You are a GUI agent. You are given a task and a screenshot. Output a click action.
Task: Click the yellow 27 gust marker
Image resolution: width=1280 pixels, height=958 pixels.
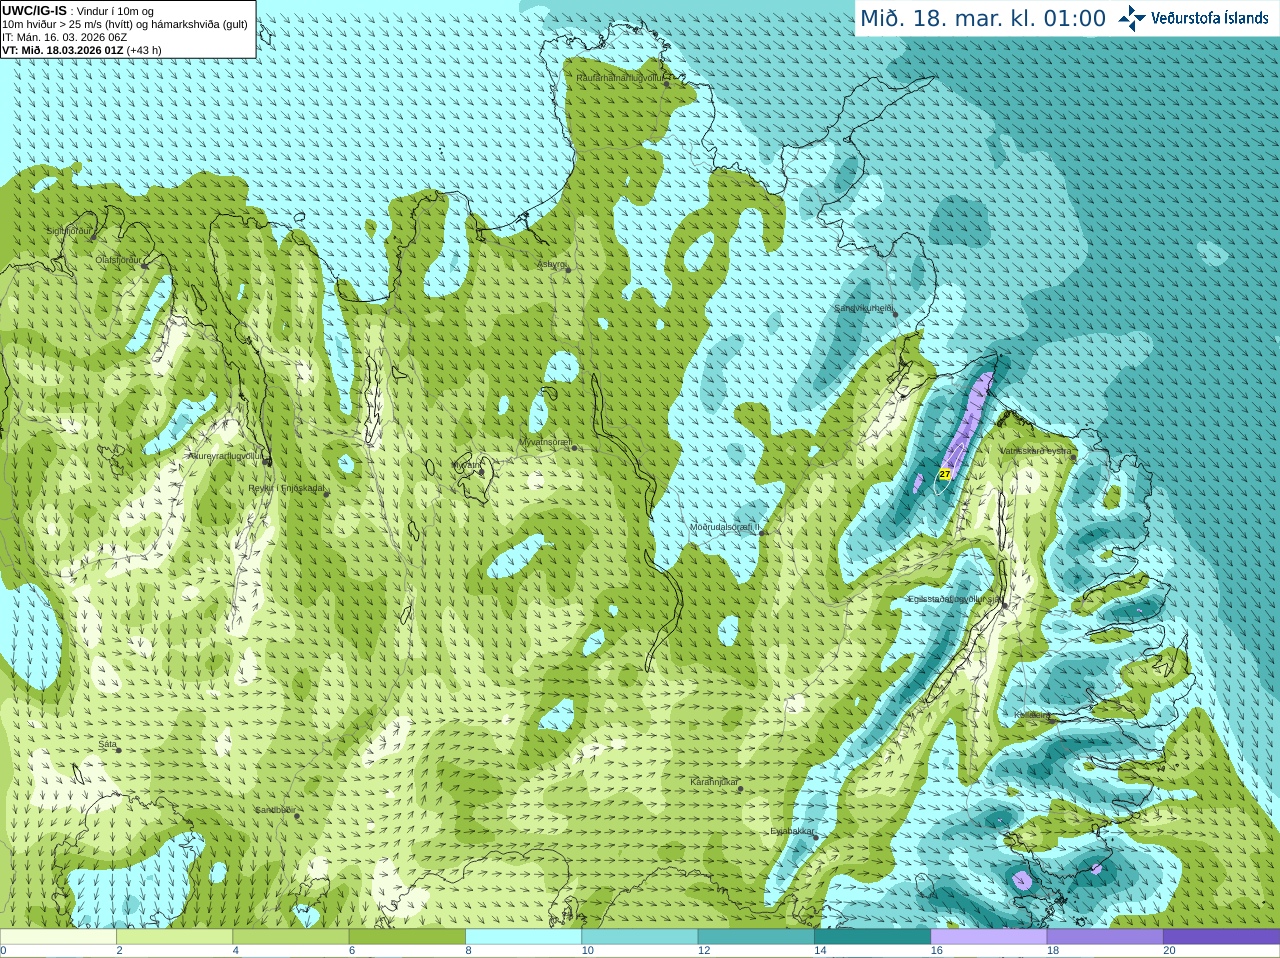[945, 474]
